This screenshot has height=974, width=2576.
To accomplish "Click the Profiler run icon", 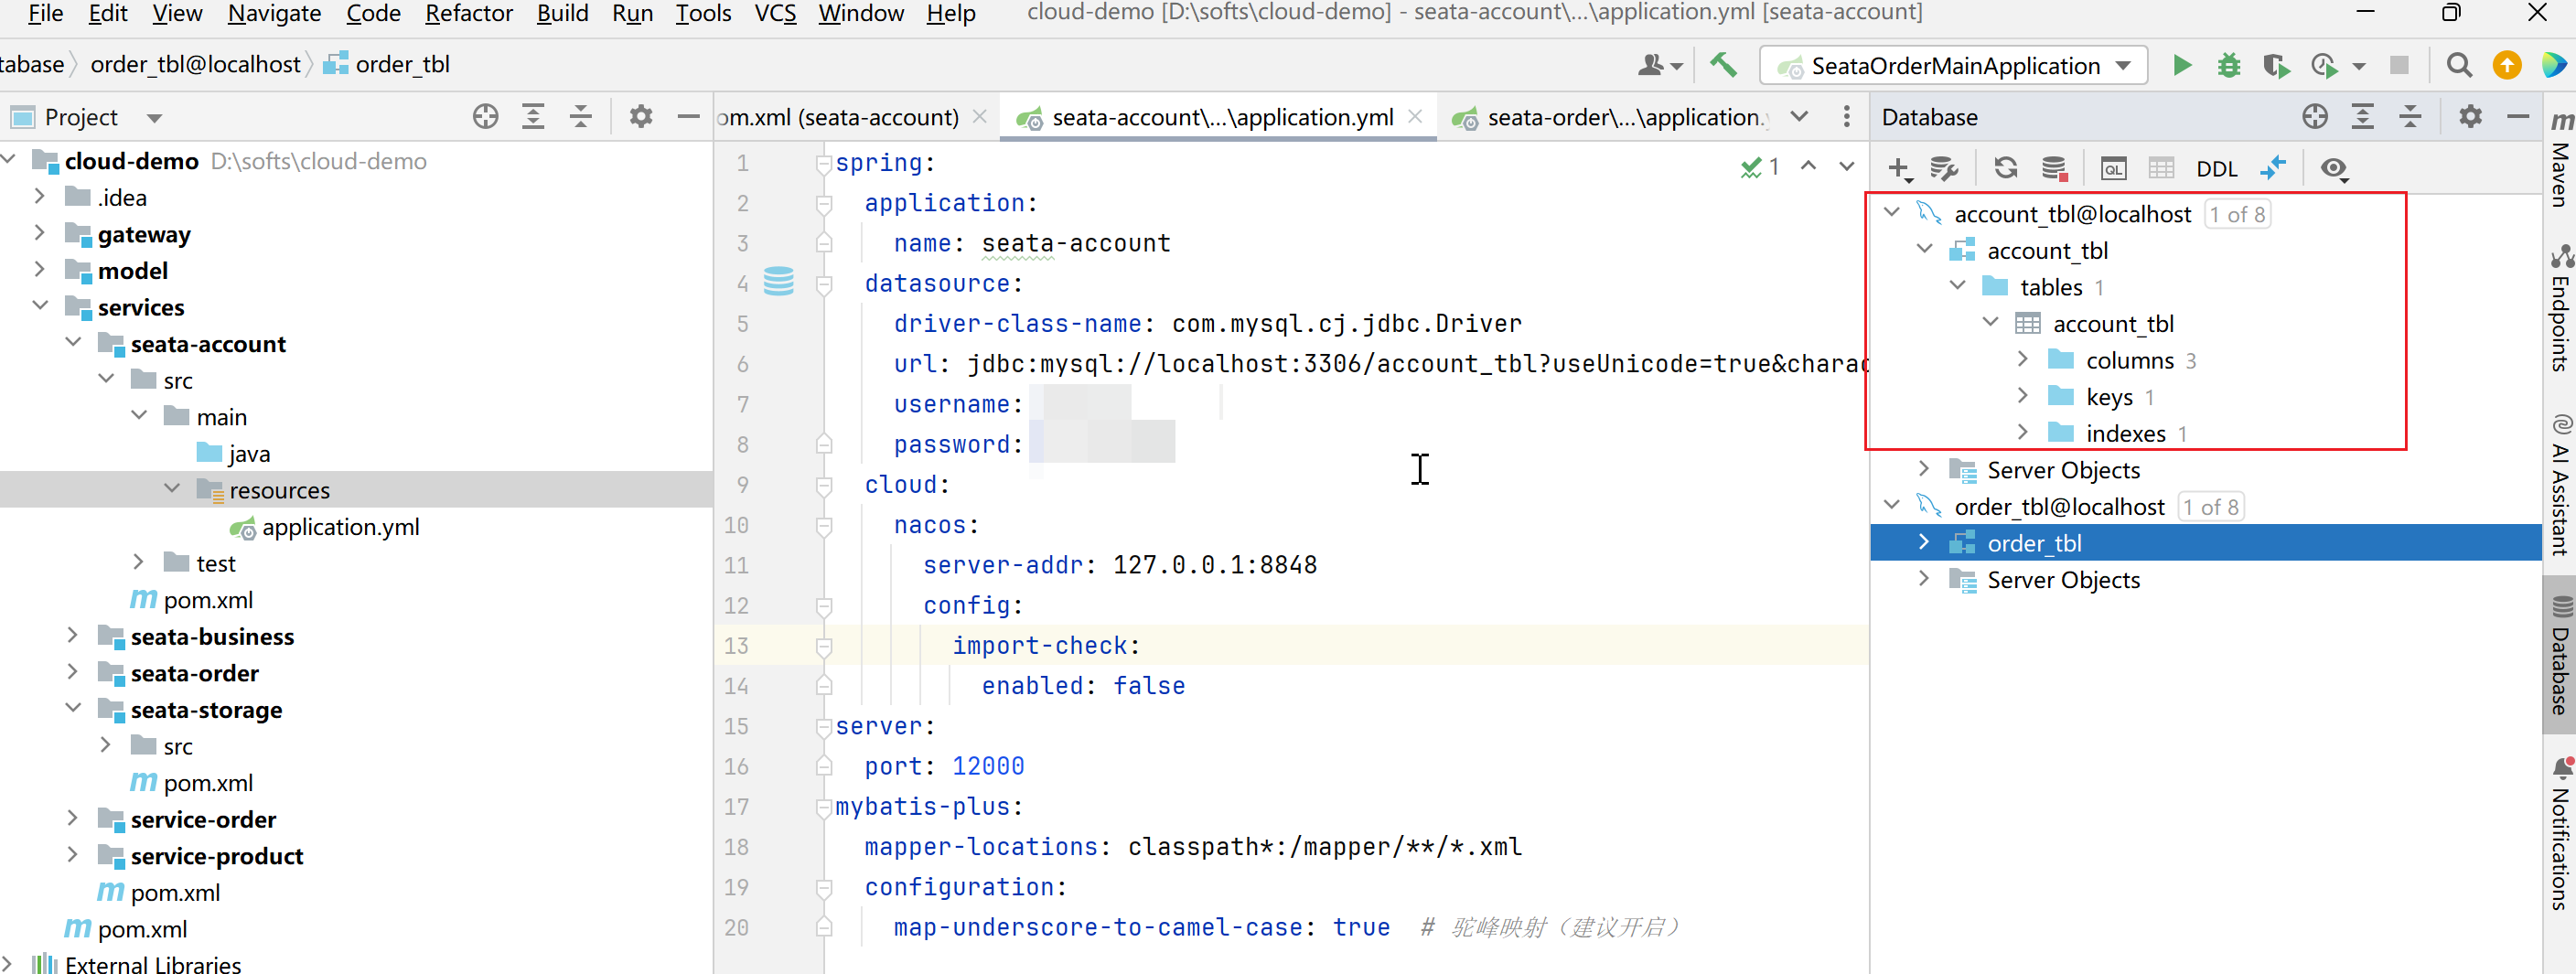I will pos(2324,65).
